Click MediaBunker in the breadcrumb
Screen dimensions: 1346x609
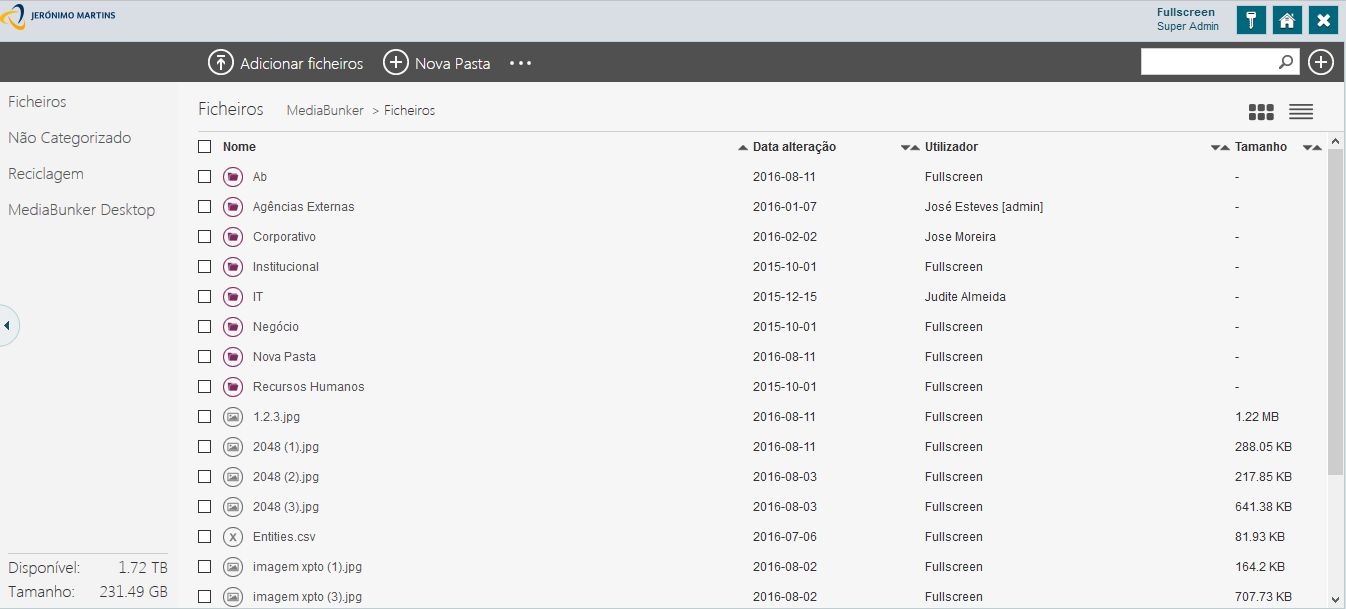pyautogui.click(x=325, y=111)
